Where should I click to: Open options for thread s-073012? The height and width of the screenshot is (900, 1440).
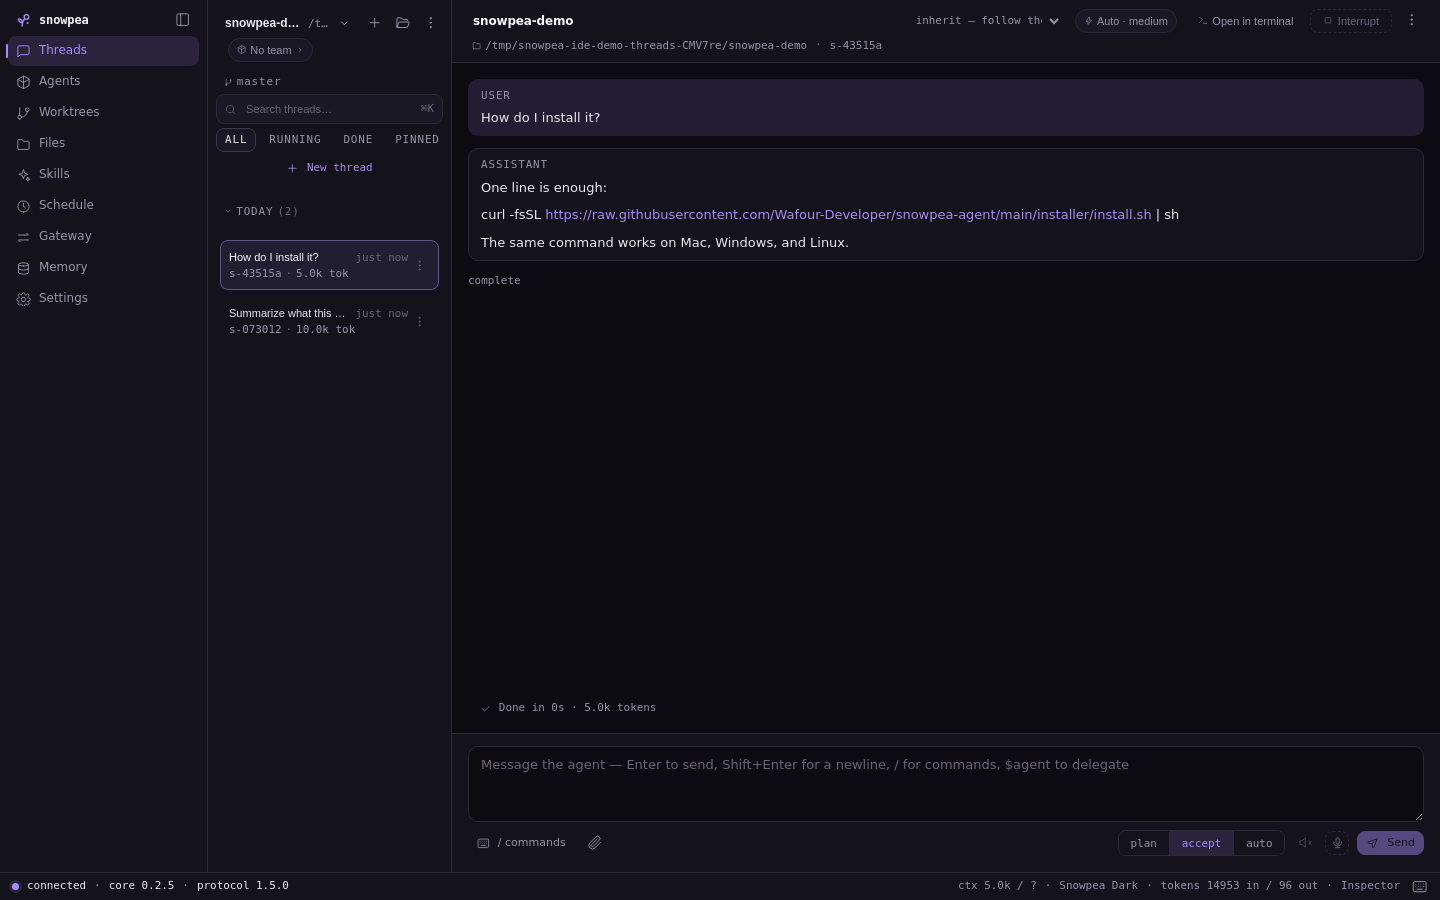tap(420, 321)
